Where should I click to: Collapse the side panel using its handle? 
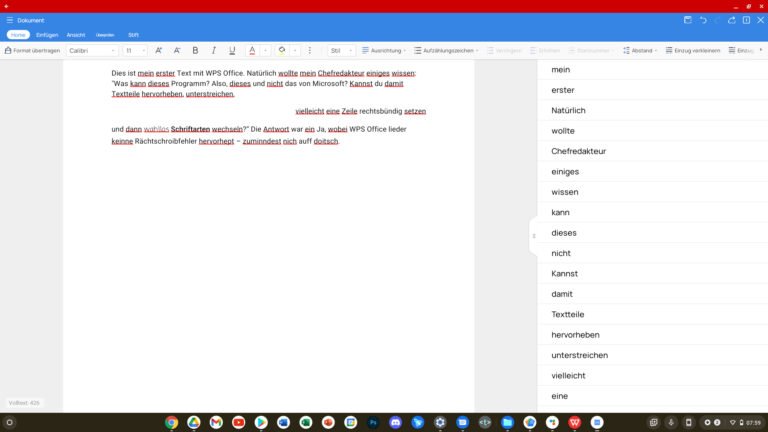534,236
